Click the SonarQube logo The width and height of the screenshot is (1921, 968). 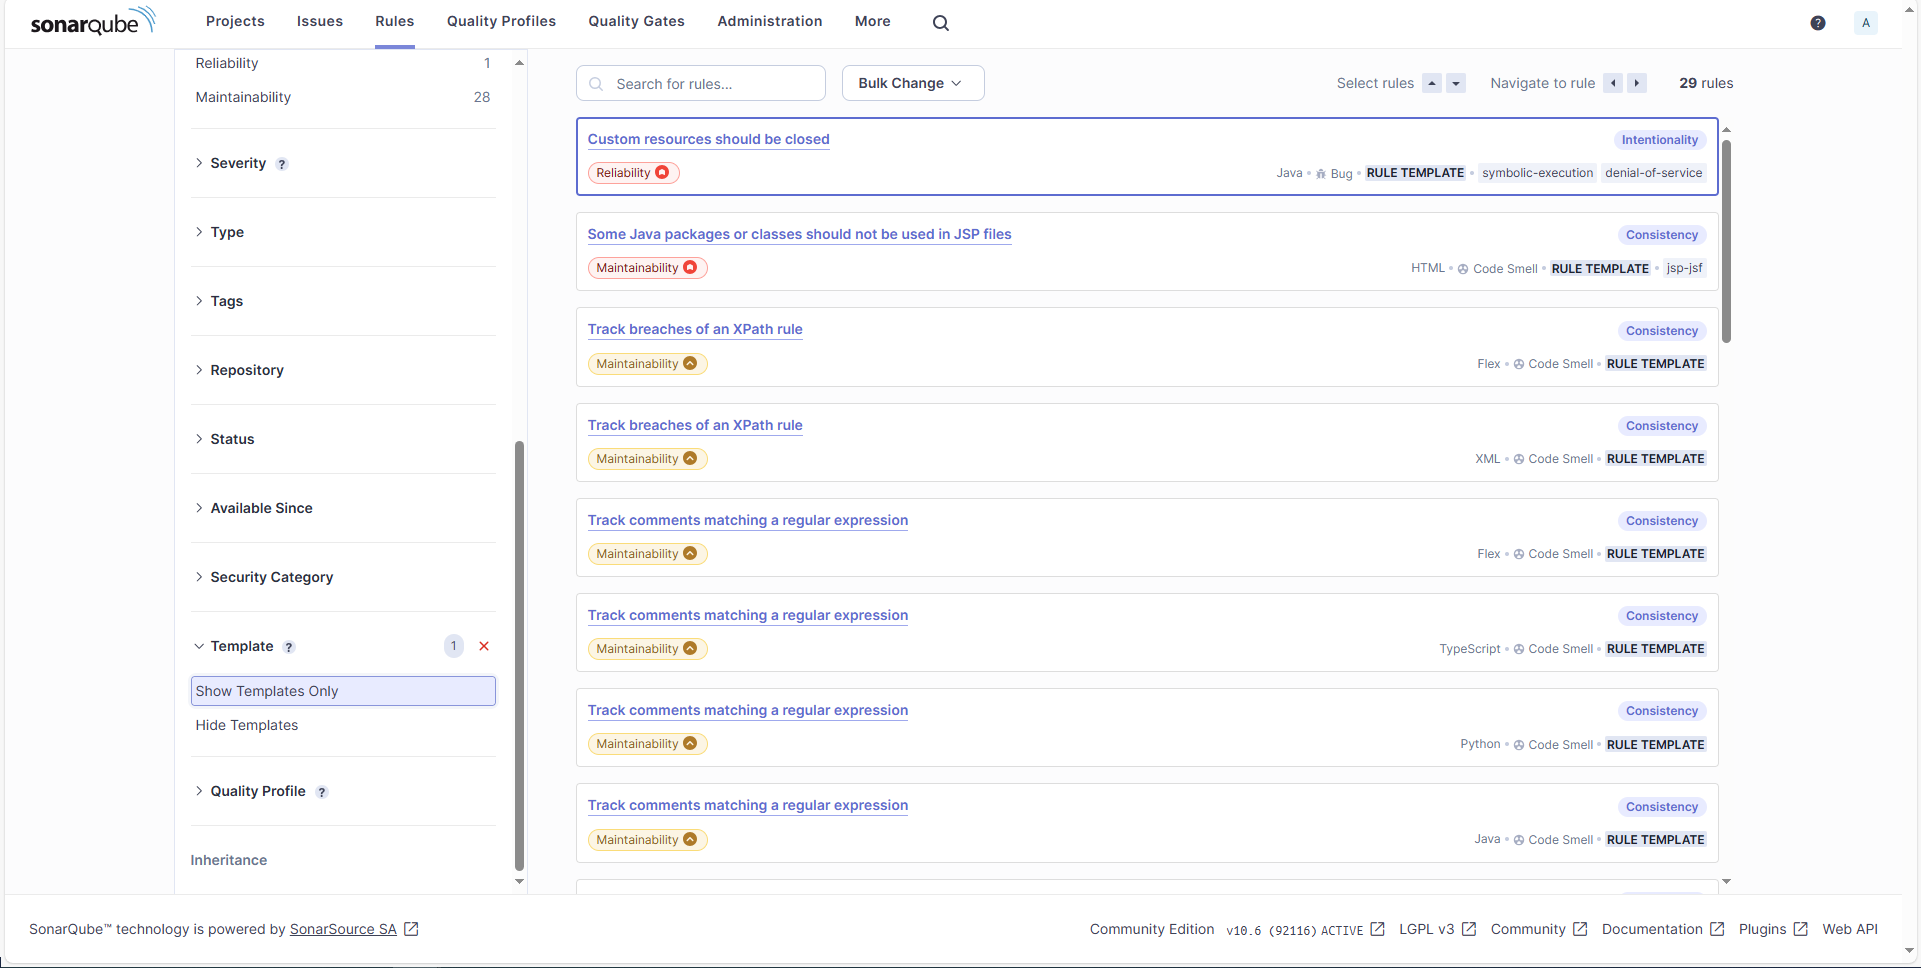[x=93, y=22]
